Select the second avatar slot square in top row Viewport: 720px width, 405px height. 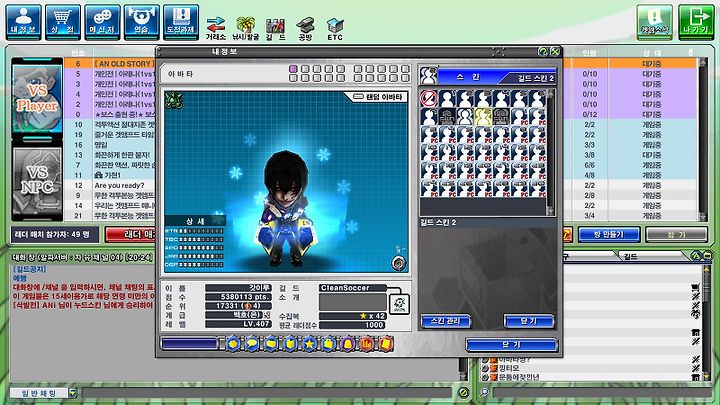(x=305, y=69)
